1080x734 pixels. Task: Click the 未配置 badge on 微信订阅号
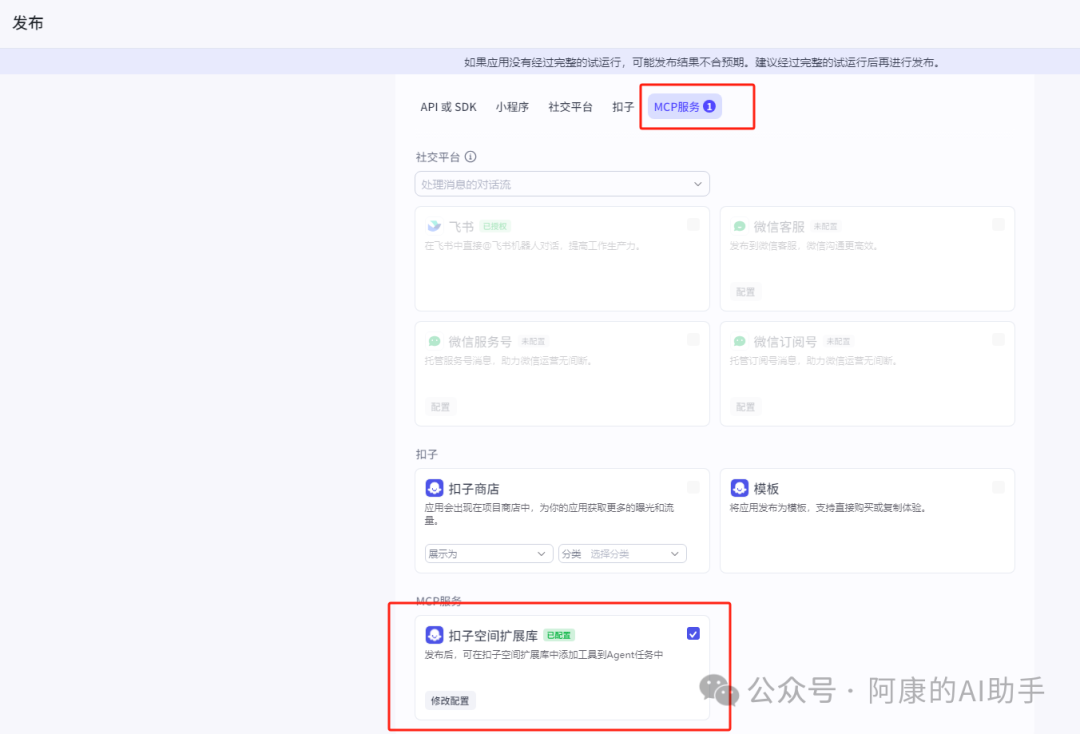(838, 342)
